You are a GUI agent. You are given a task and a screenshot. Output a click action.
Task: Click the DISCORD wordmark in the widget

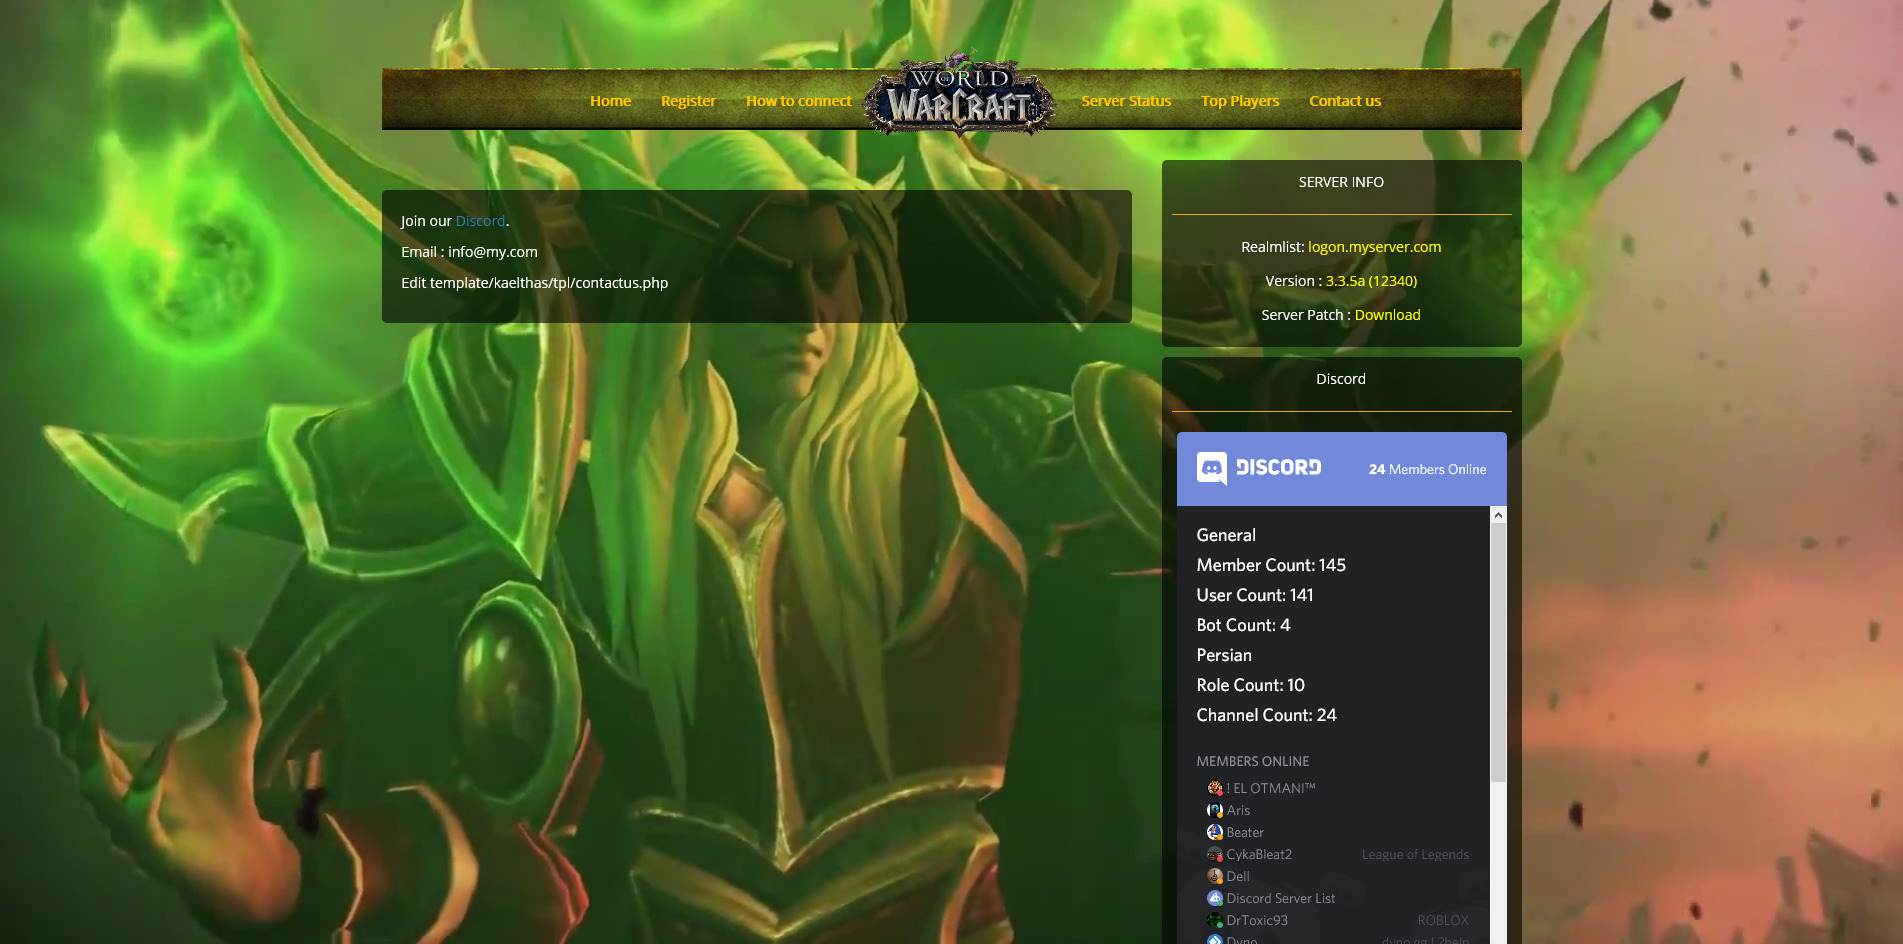click(1278, 468)
